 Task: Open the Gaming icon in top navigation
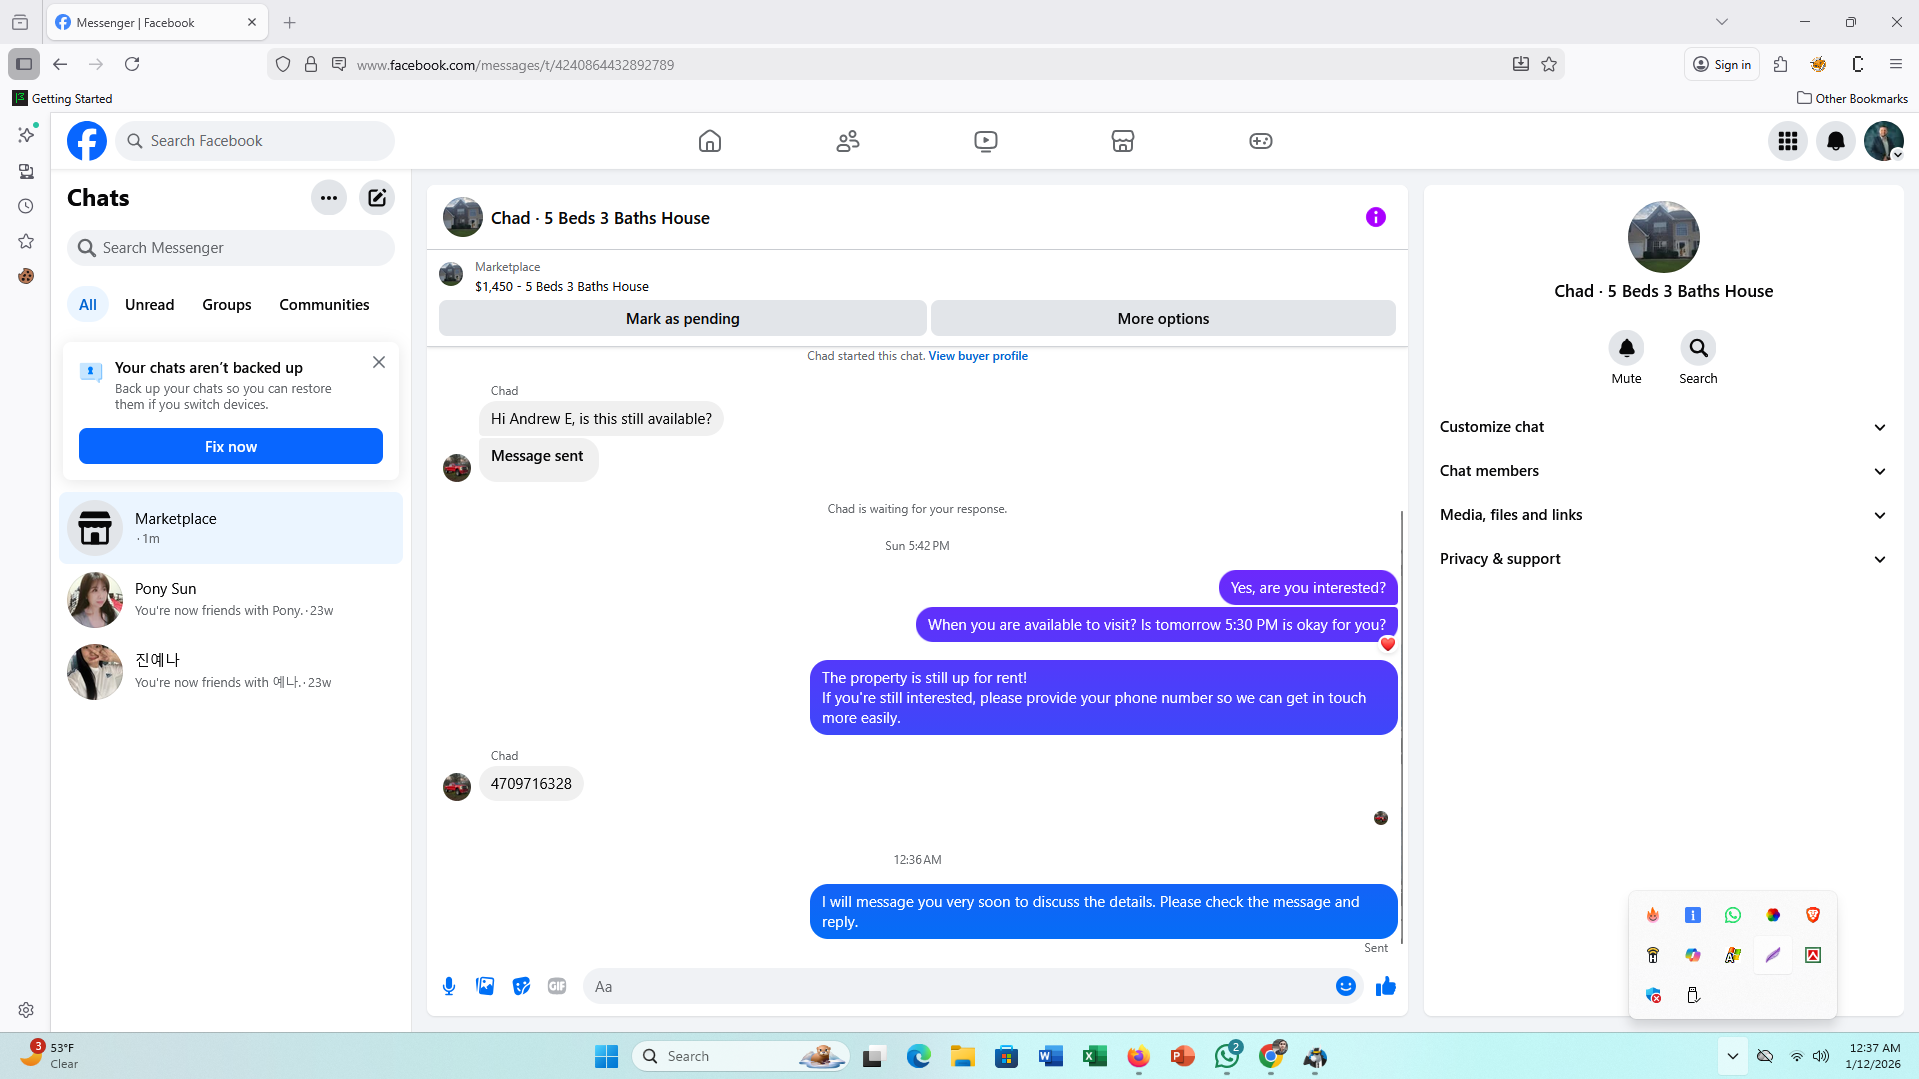pyautogui.click(x=1261, y=141)
